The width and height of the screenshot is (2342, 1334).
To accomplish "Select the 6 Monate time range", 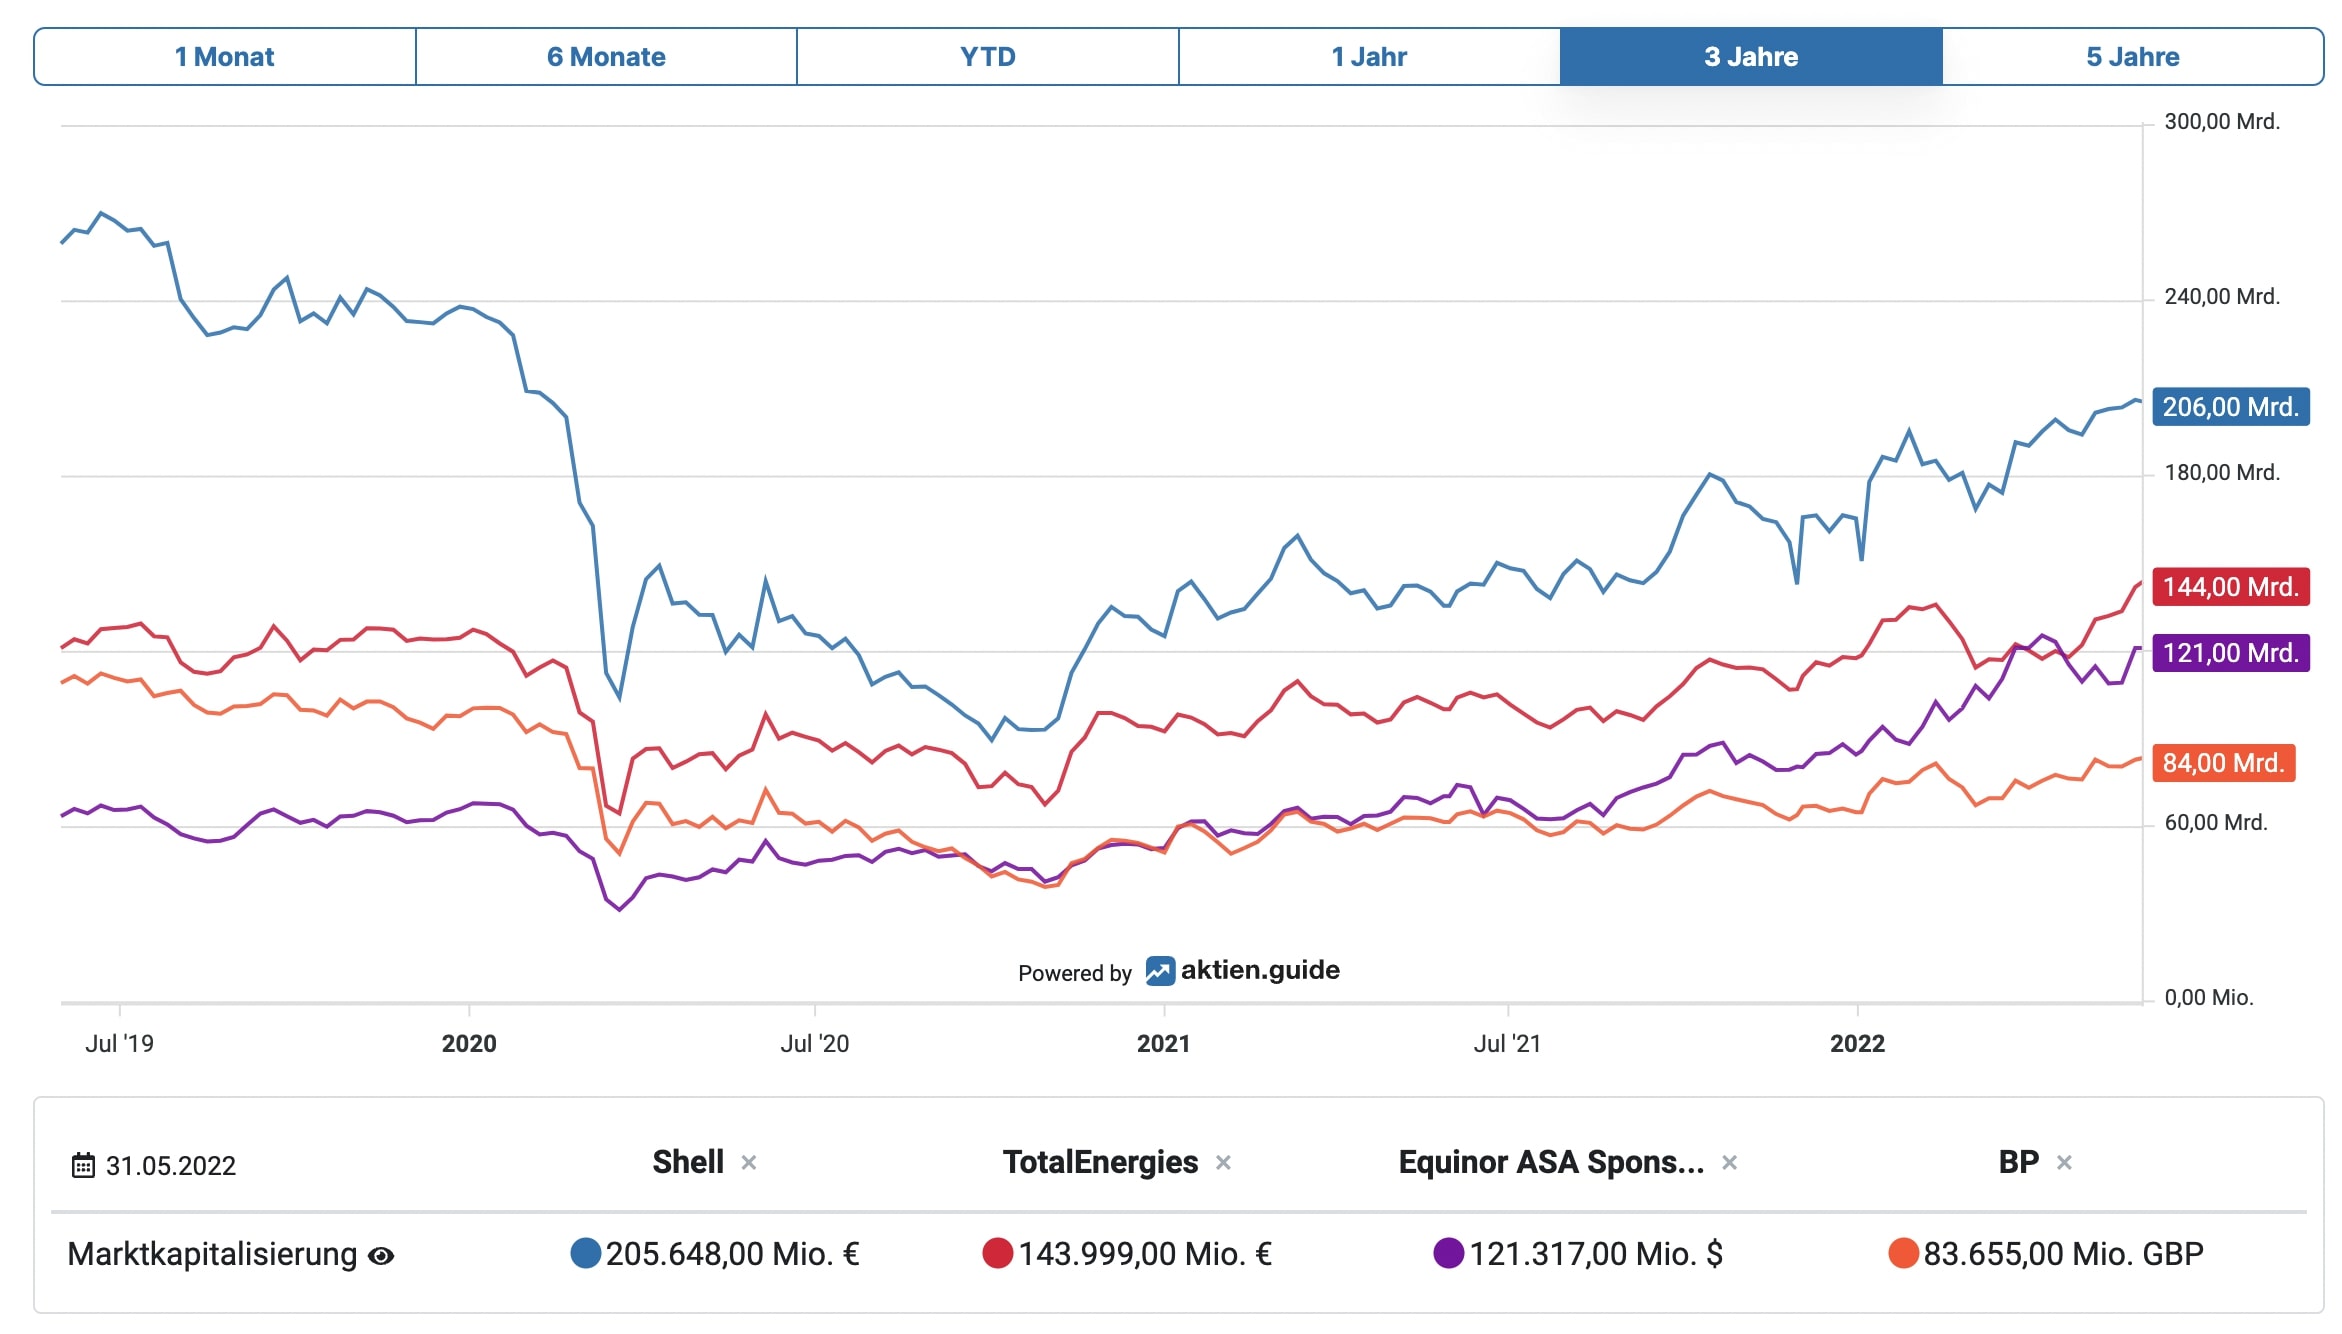I will tap(606, 57).
